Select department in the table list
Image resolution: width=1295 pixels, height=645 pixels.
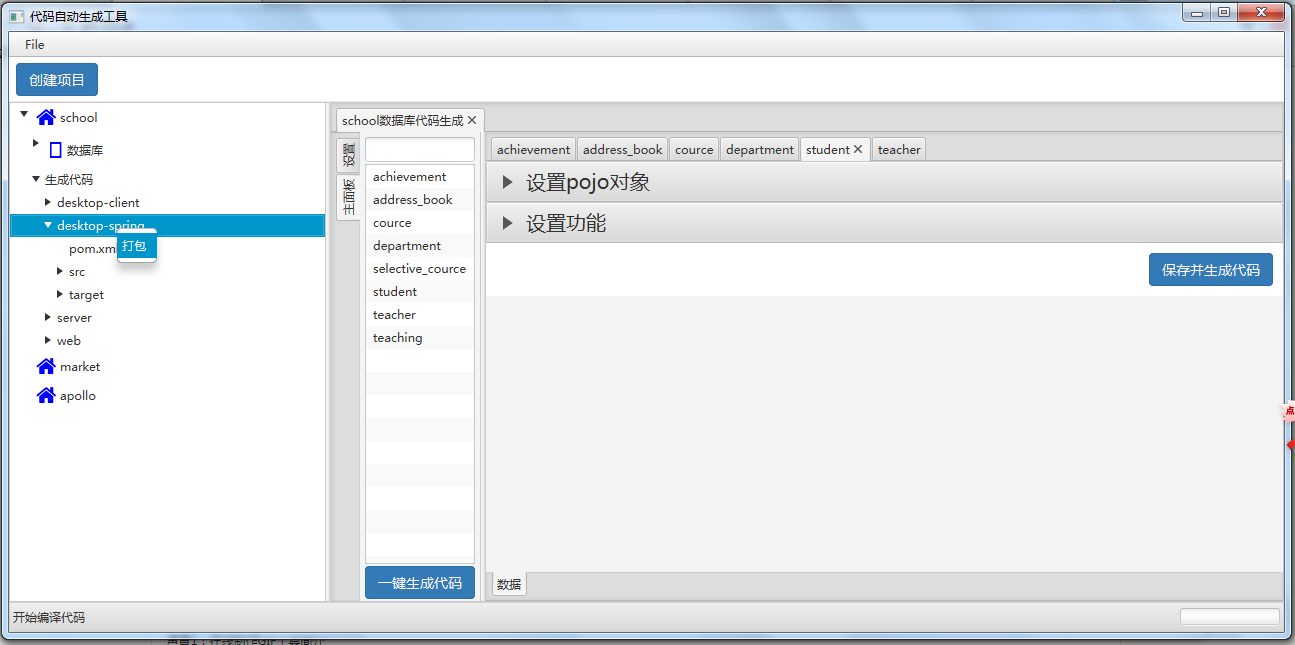[420, 245]
